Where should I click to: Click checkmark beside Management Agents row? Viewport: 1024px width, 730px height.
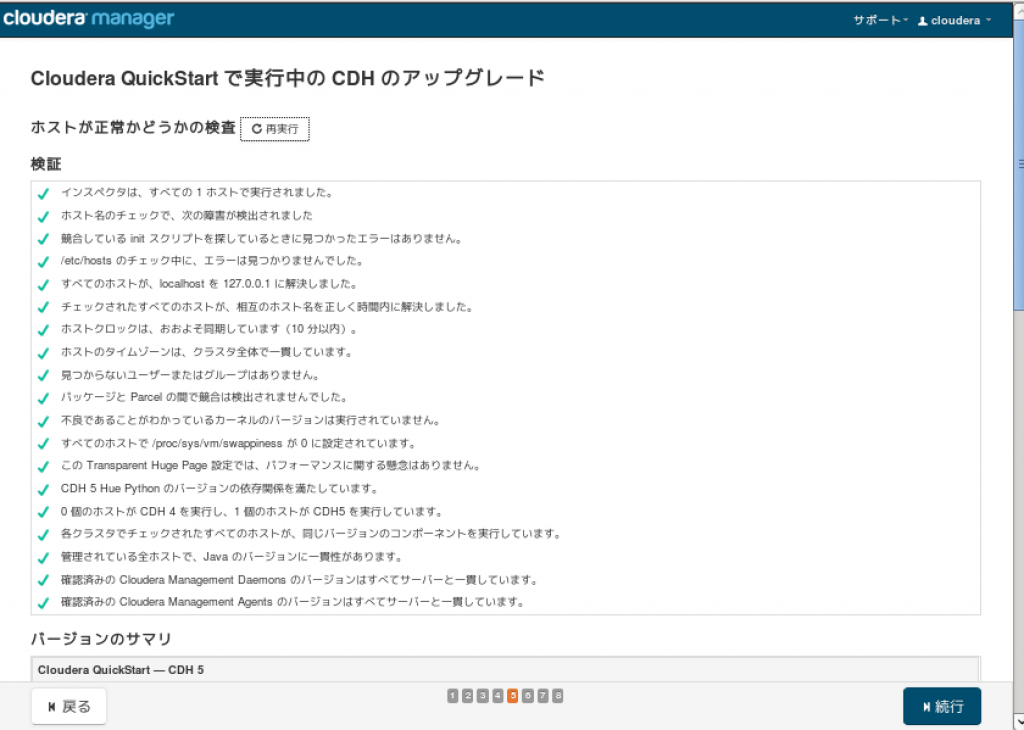(x=43, y=603)
